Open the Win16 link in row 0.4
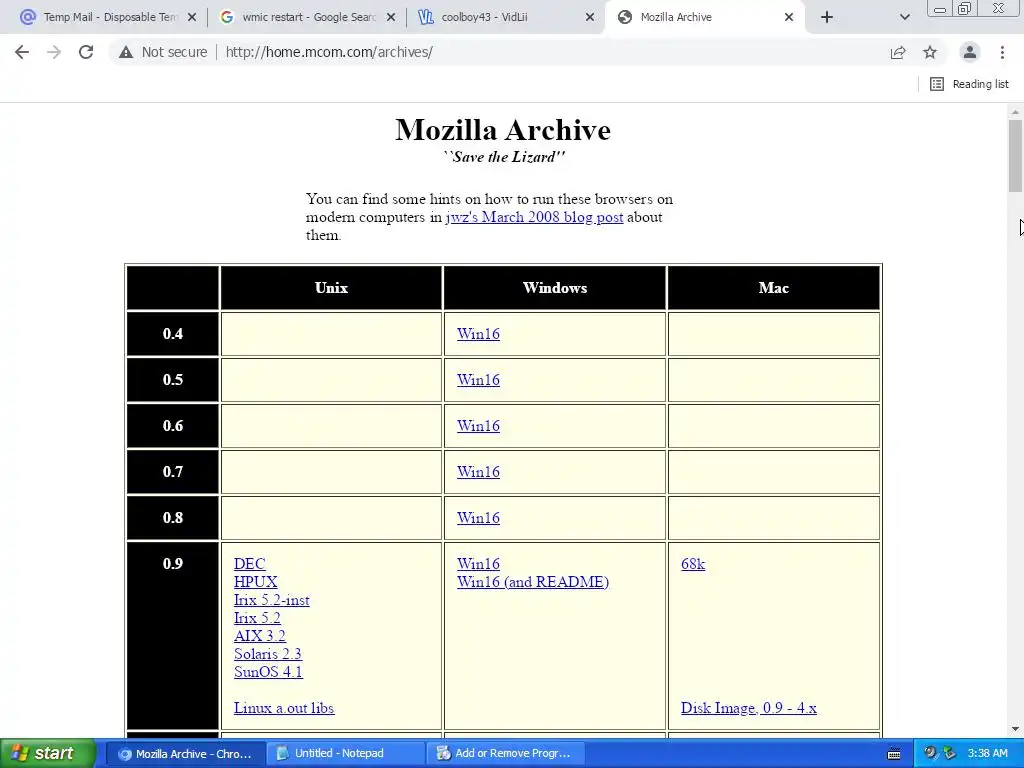Viewport: 1024px width, 768px height. coord(478,334)
